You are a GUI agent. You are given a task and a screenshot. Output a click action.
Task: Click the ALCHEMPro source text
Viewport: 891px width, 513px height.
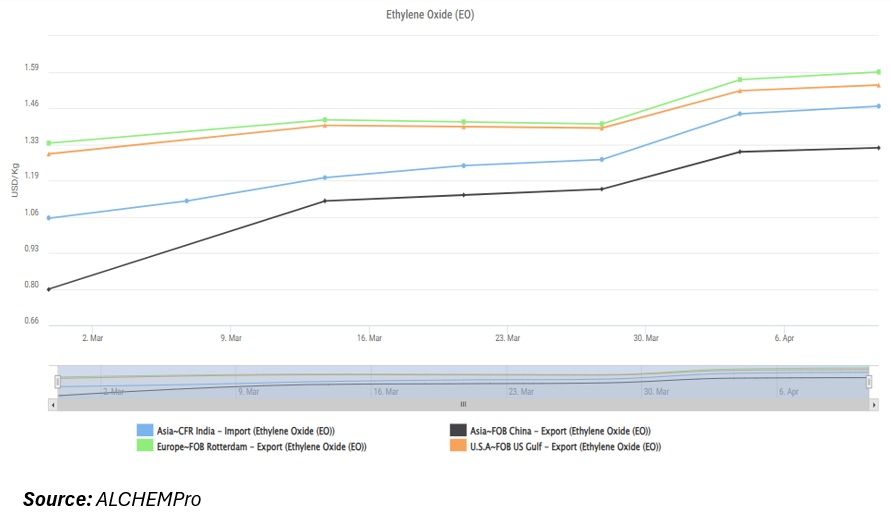click(148, 499)
